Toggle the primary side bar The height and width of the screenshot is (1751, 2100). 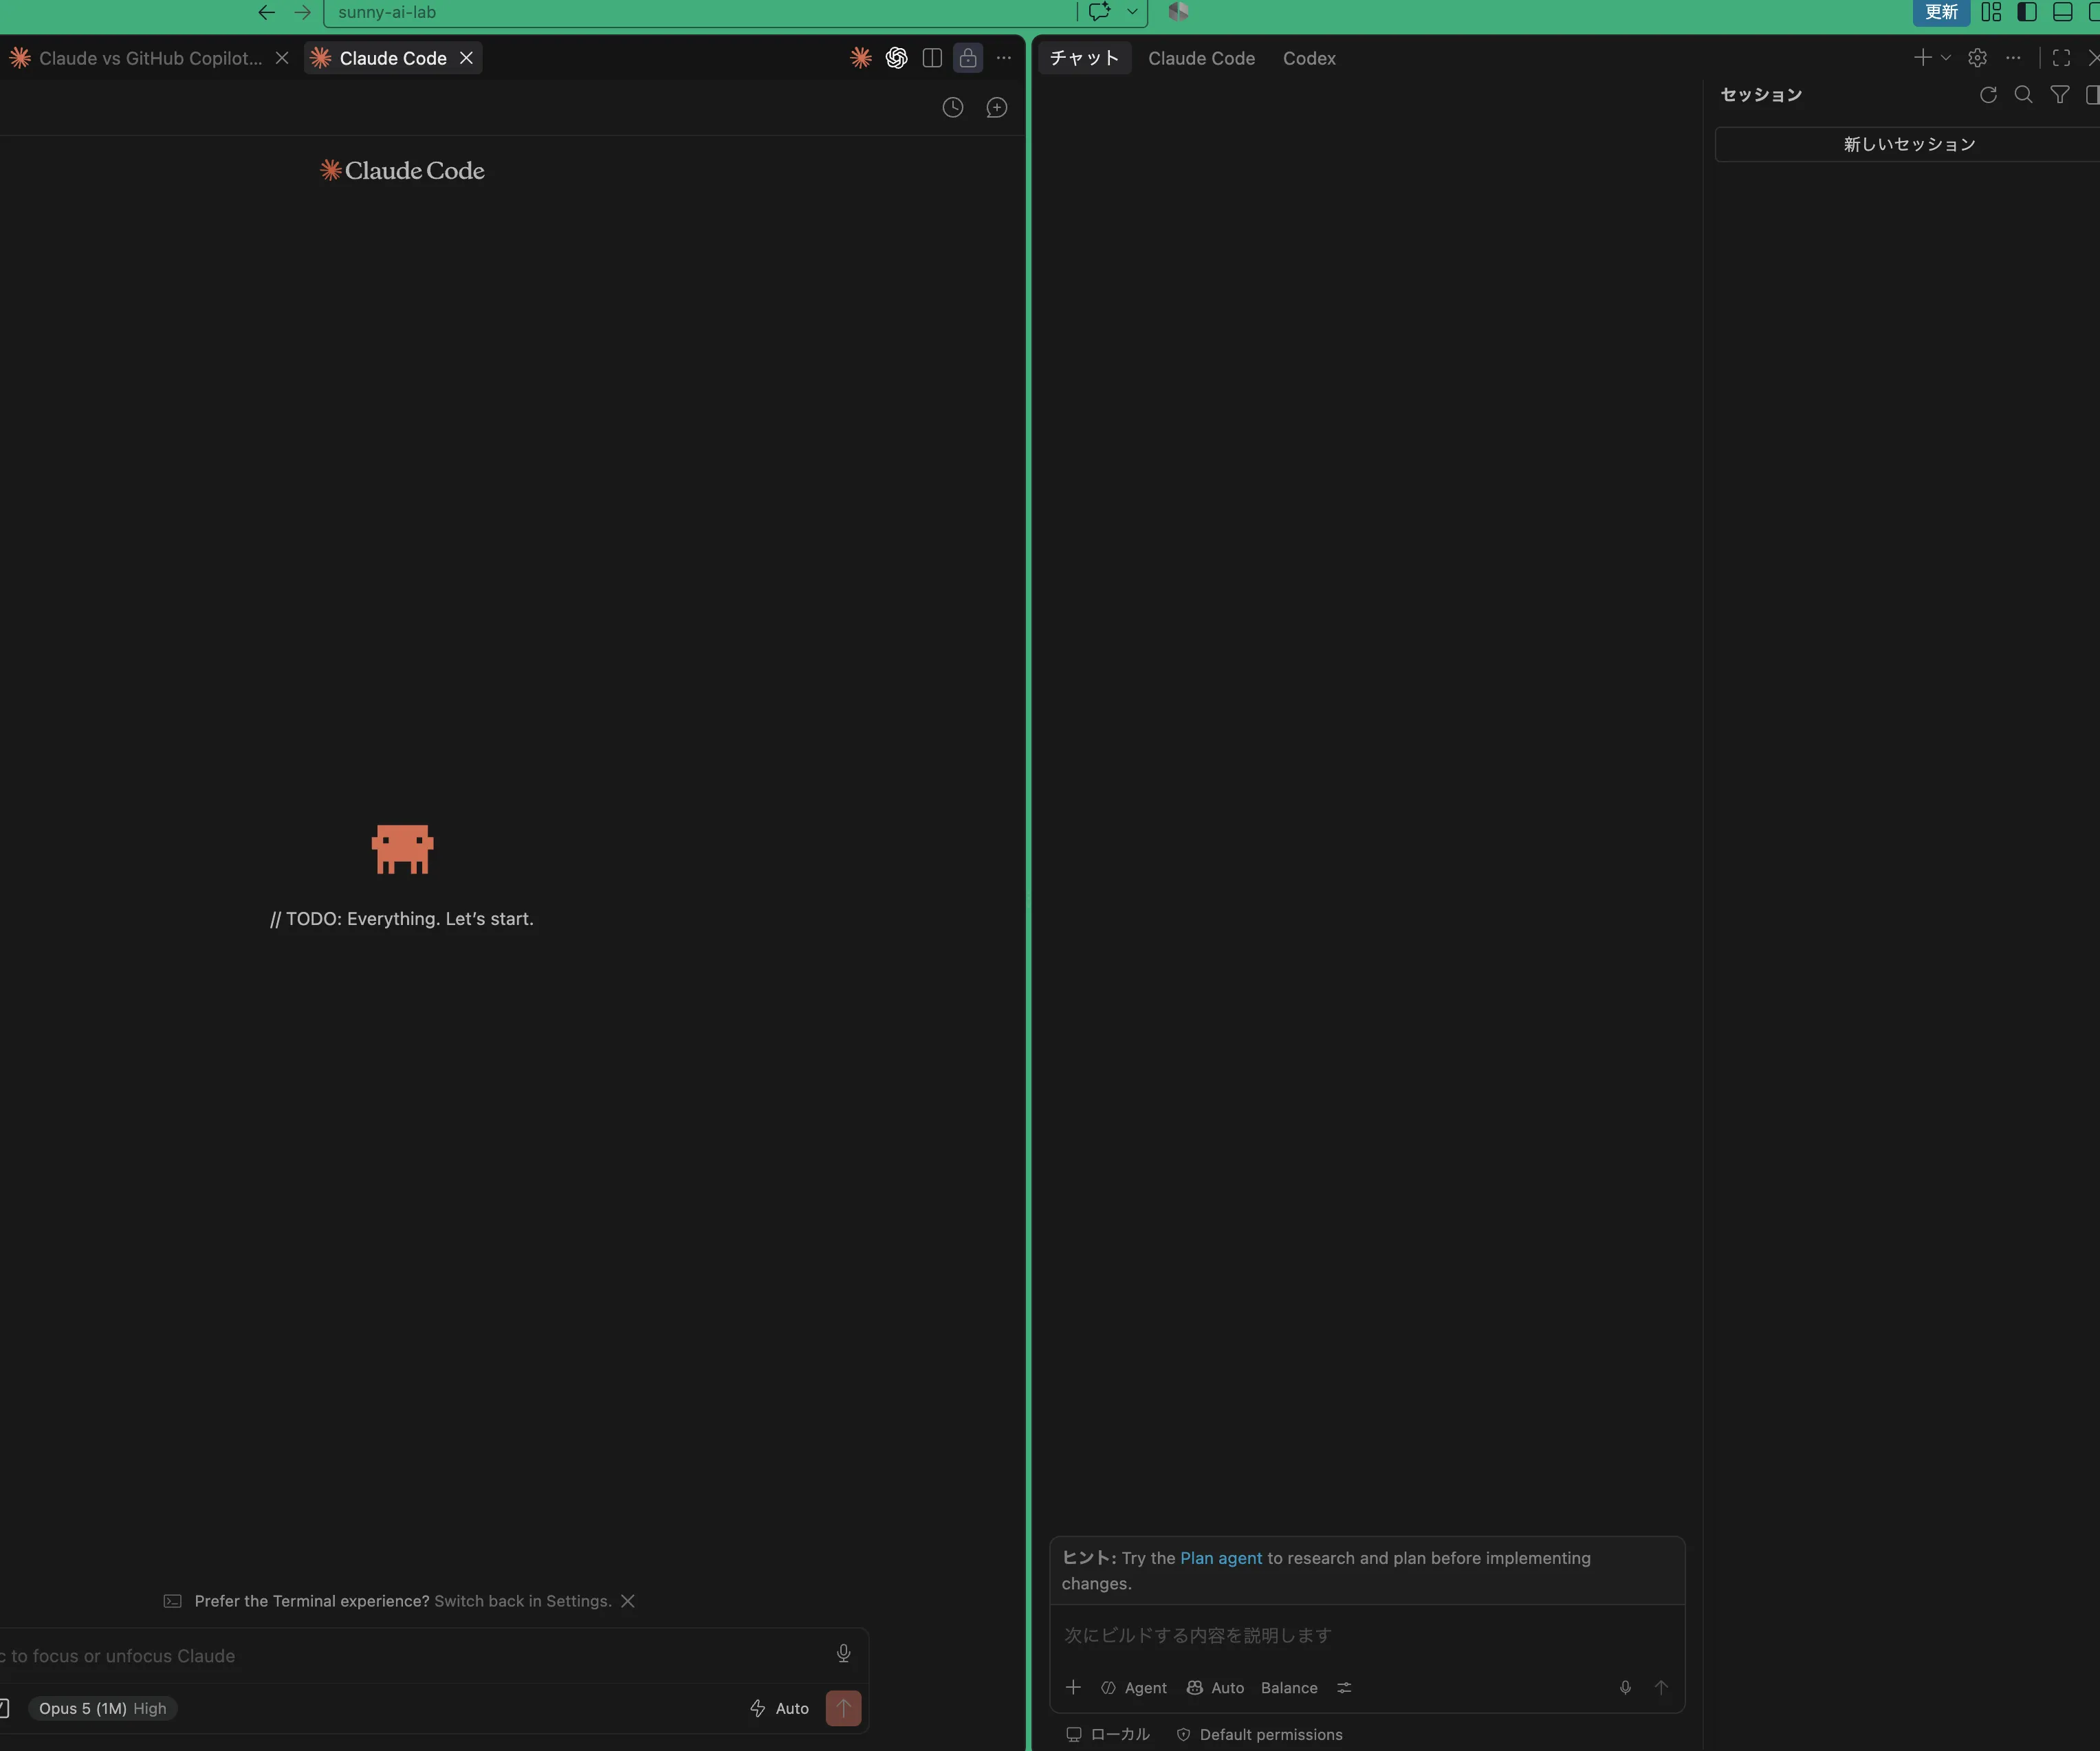tap(2027, 12)
